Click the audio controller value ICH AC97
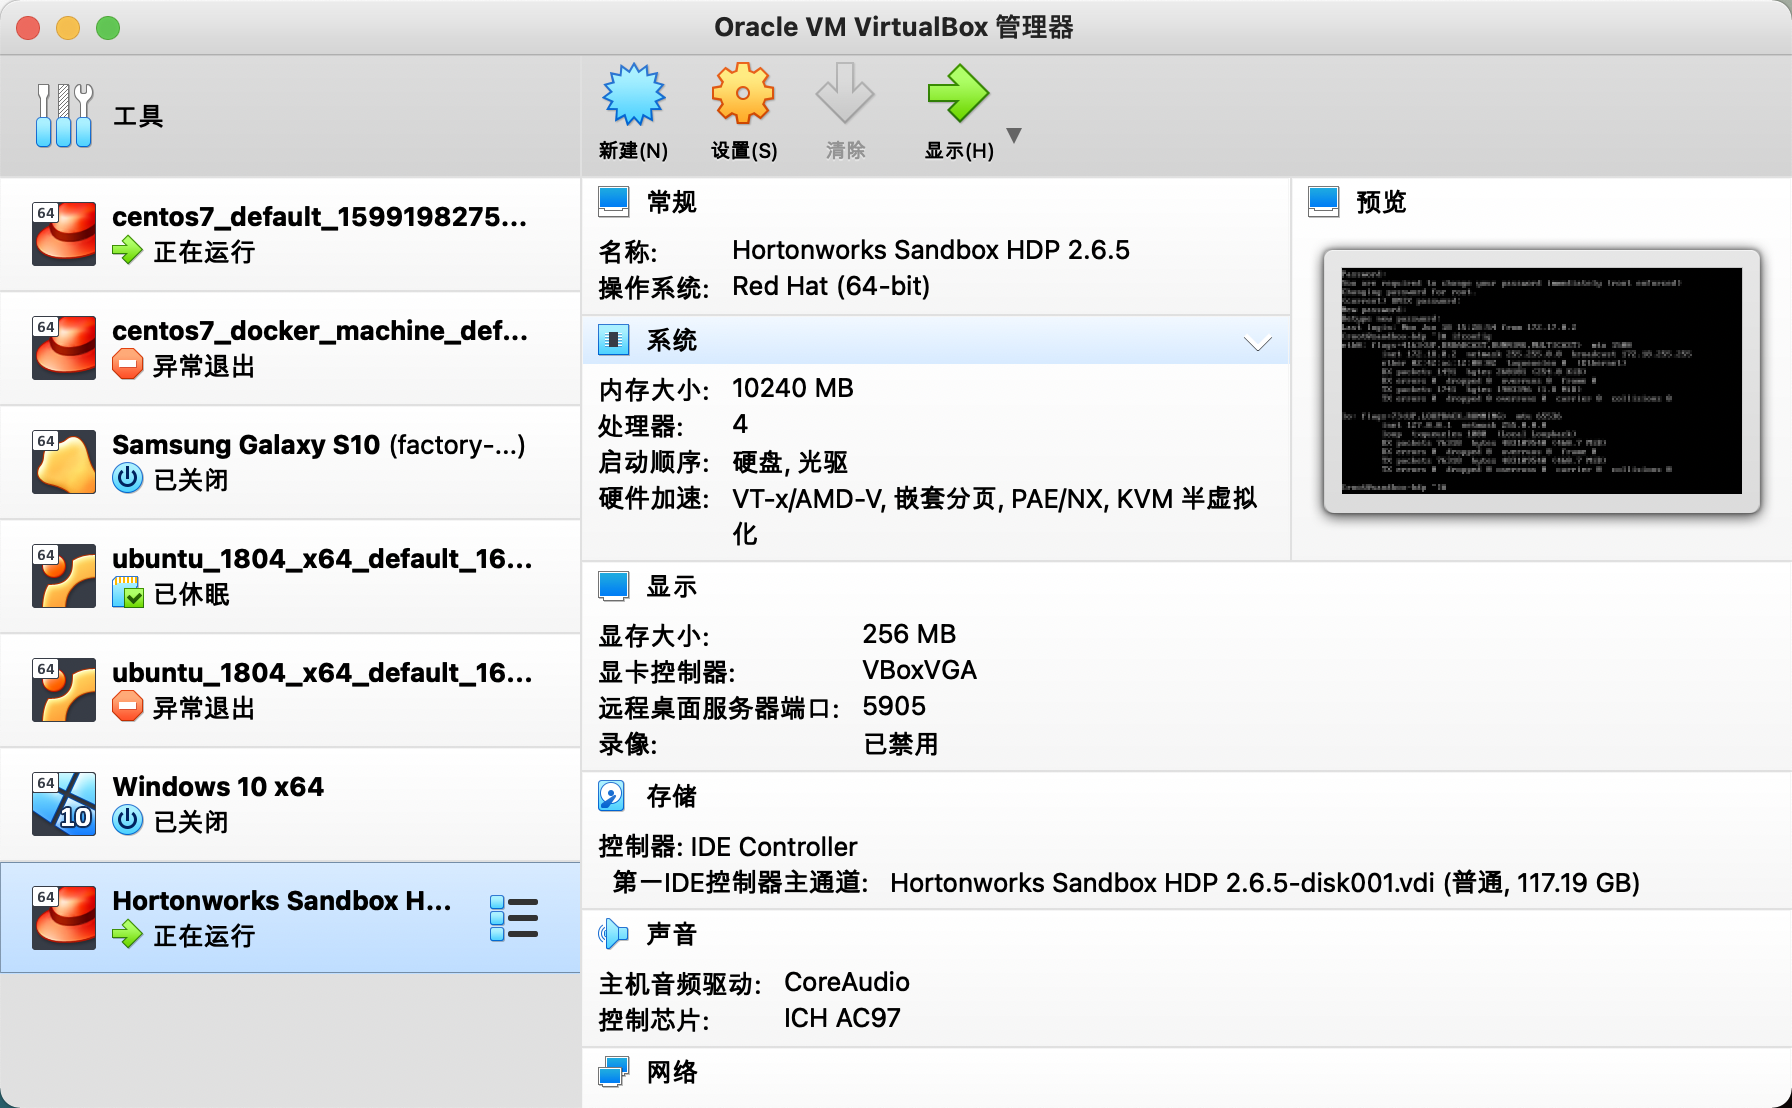Viewport: 1792px width, 1108px height. point(842,1018)
